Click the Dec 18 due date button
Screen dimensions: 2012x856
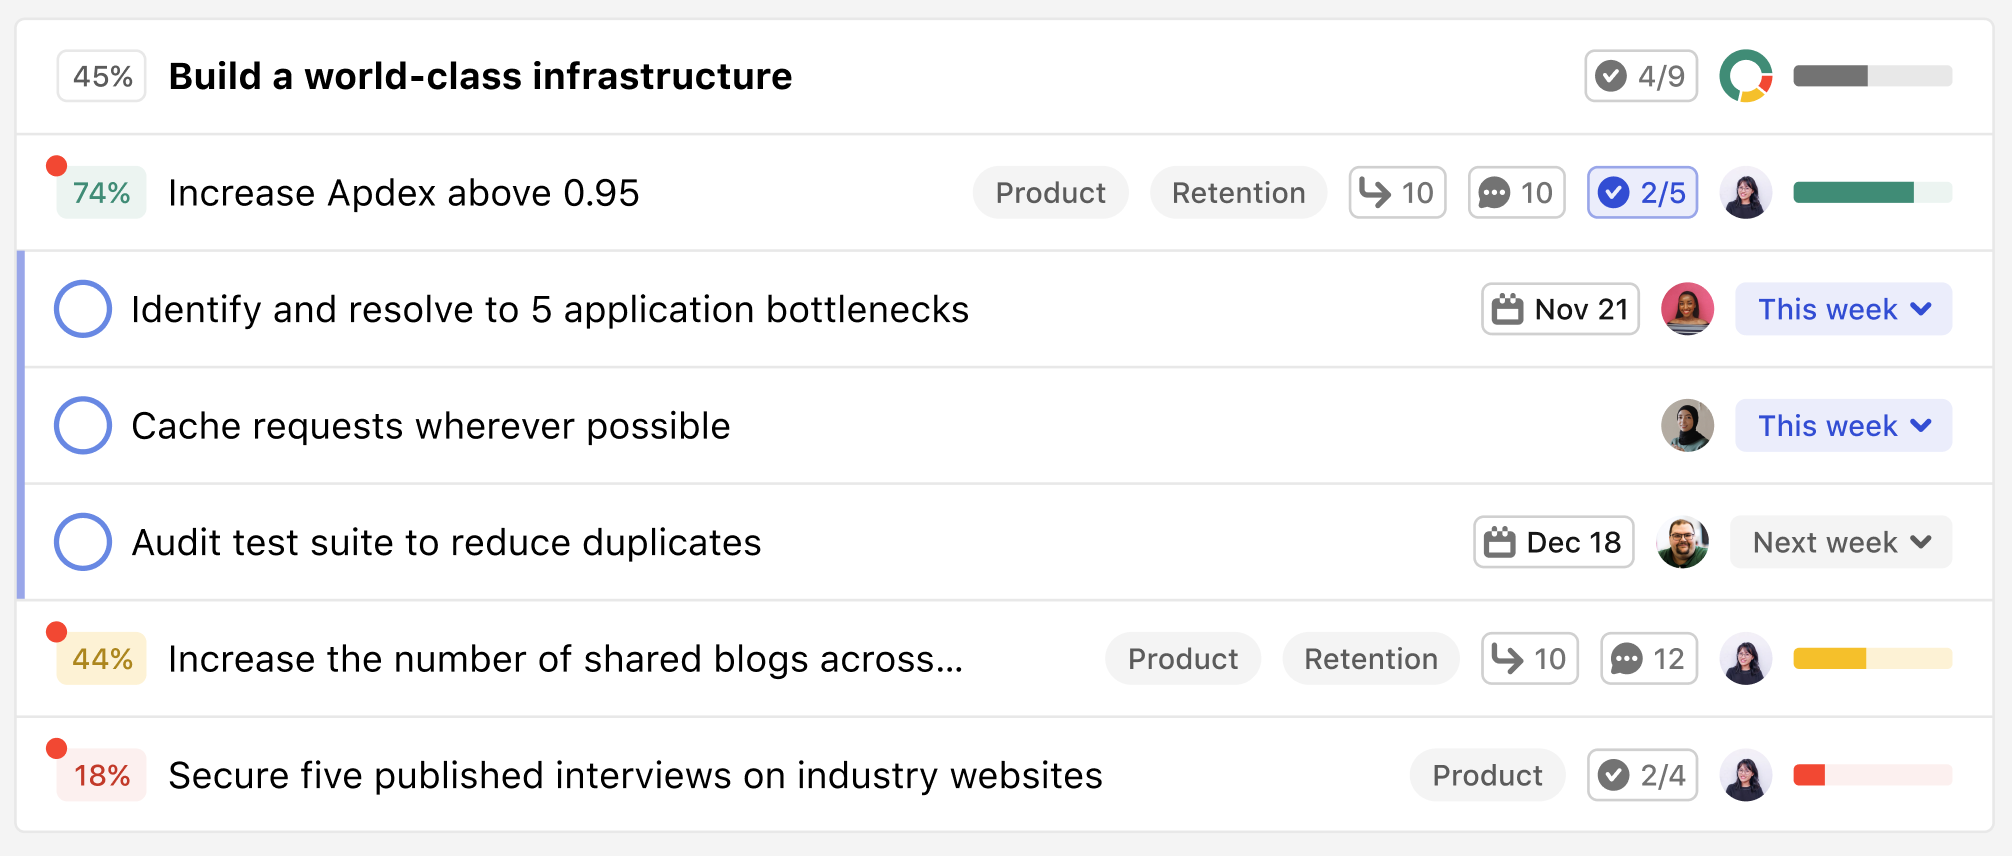[x=1554, y=542]
